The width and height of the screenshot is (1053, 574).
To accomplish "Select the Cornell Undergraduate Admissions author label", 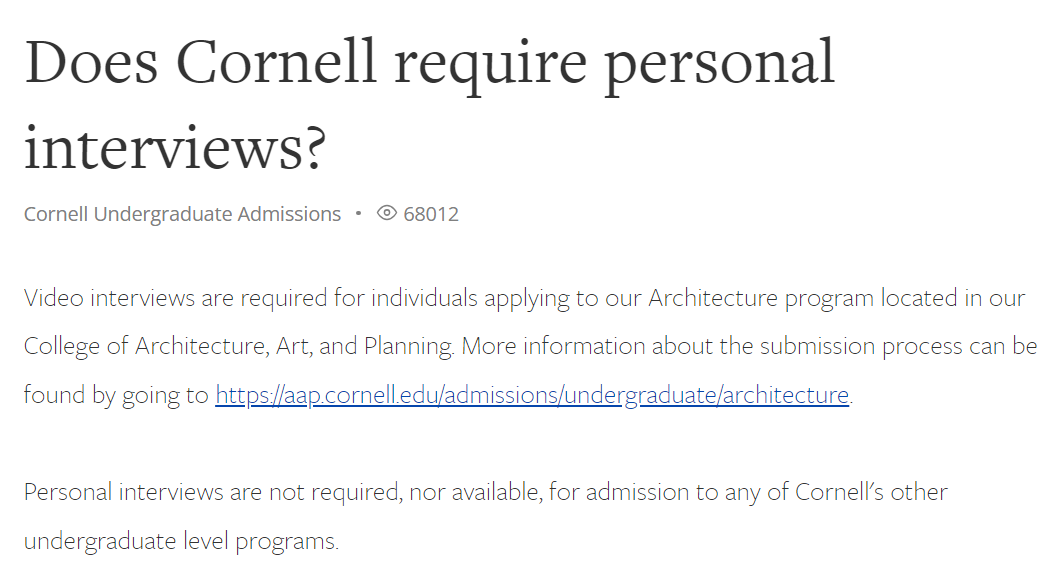I will 182,213.
